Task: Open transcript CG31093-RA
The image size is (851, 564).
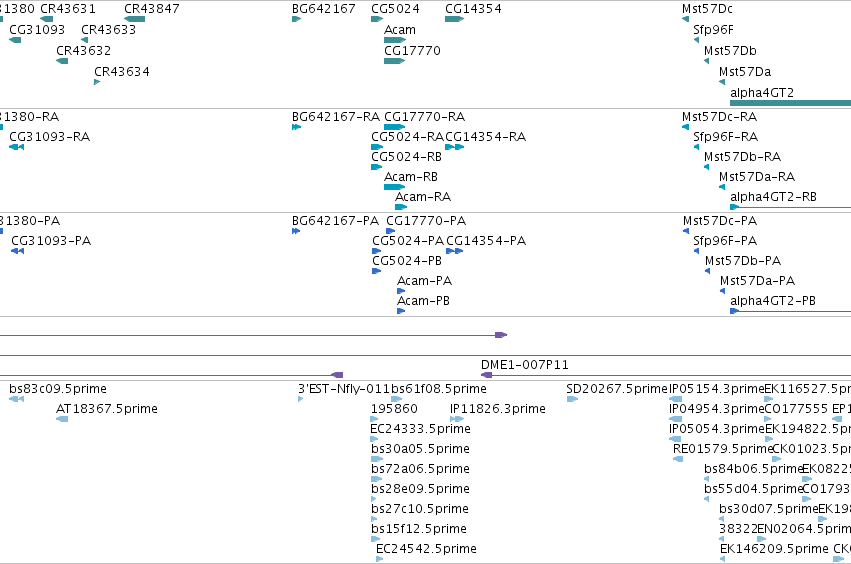Action: [x=49, y=137]
